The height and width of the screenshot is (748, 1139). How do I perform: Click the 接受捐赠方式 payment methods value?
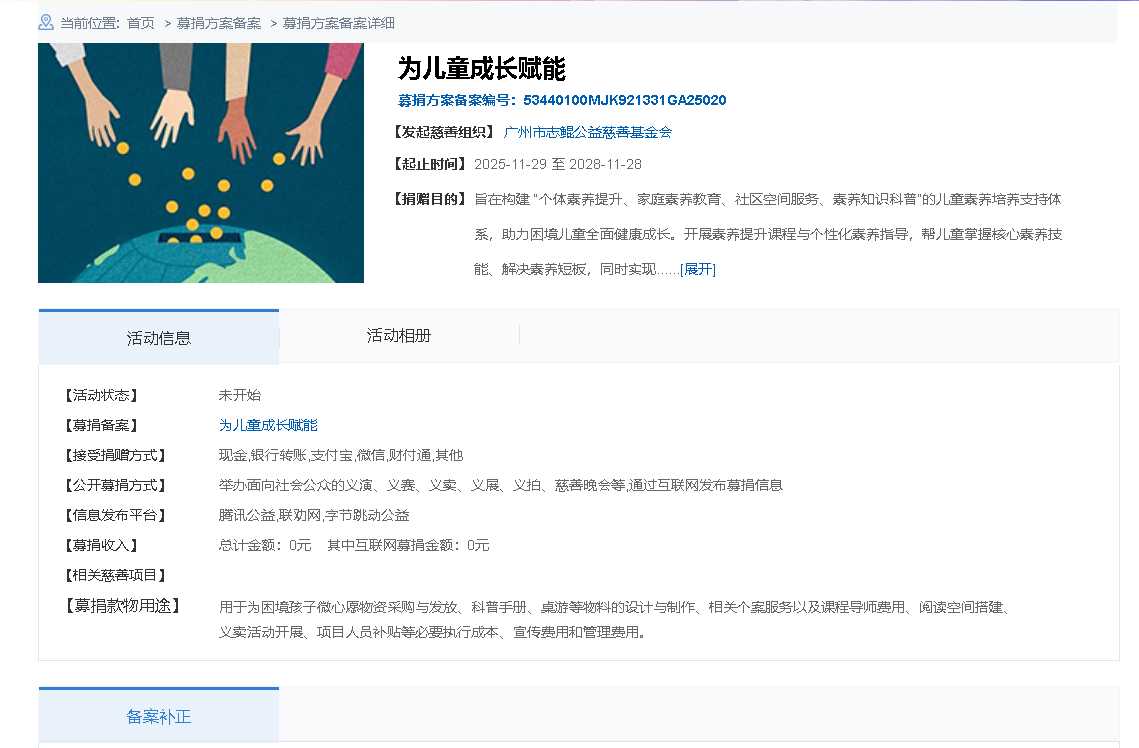coord(341,455)
